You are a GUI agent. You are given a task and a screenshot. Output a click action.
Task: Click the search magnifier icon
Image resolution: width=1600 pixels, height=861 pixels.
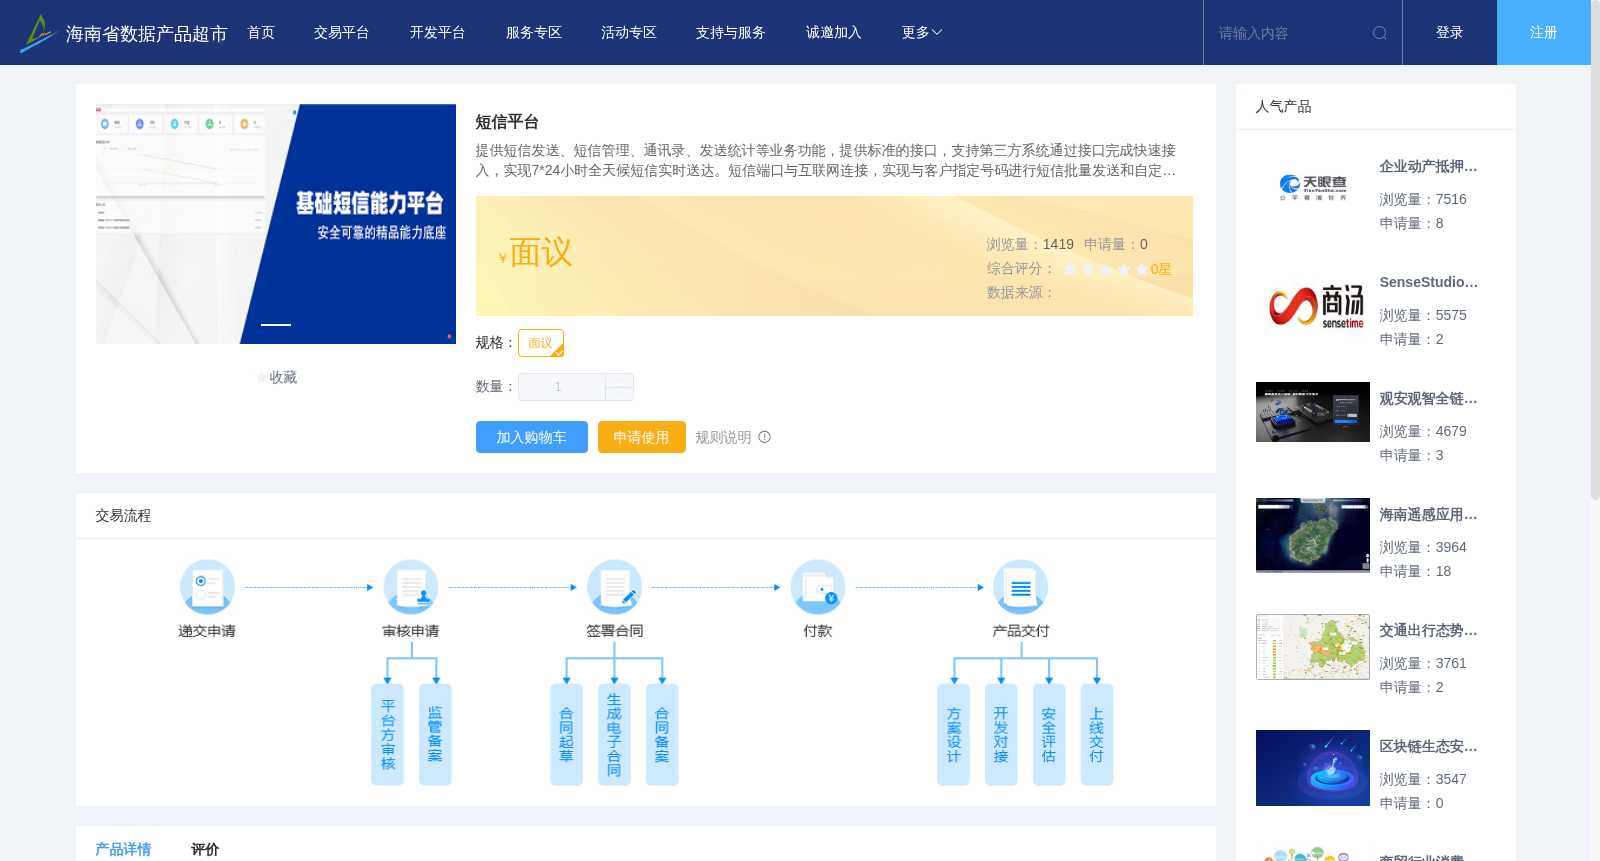[x=1380, y=33]
